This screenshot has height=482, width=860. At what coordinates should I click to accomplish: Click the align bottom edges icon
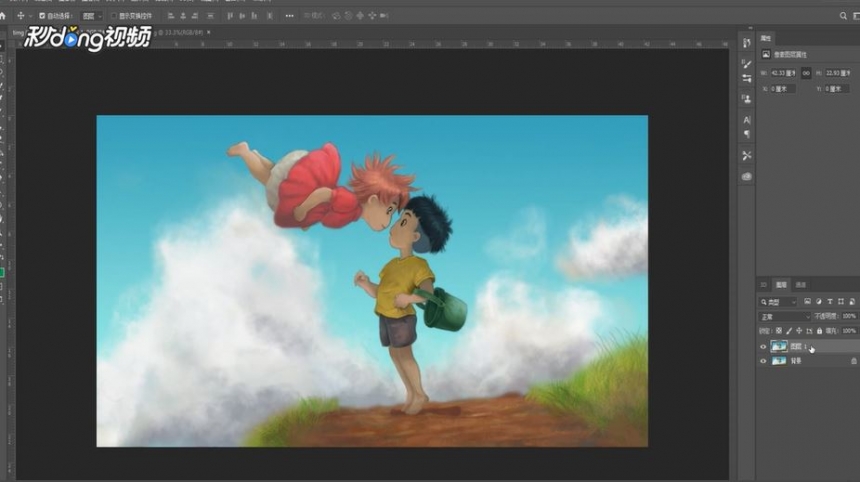[x=254, y=16]
